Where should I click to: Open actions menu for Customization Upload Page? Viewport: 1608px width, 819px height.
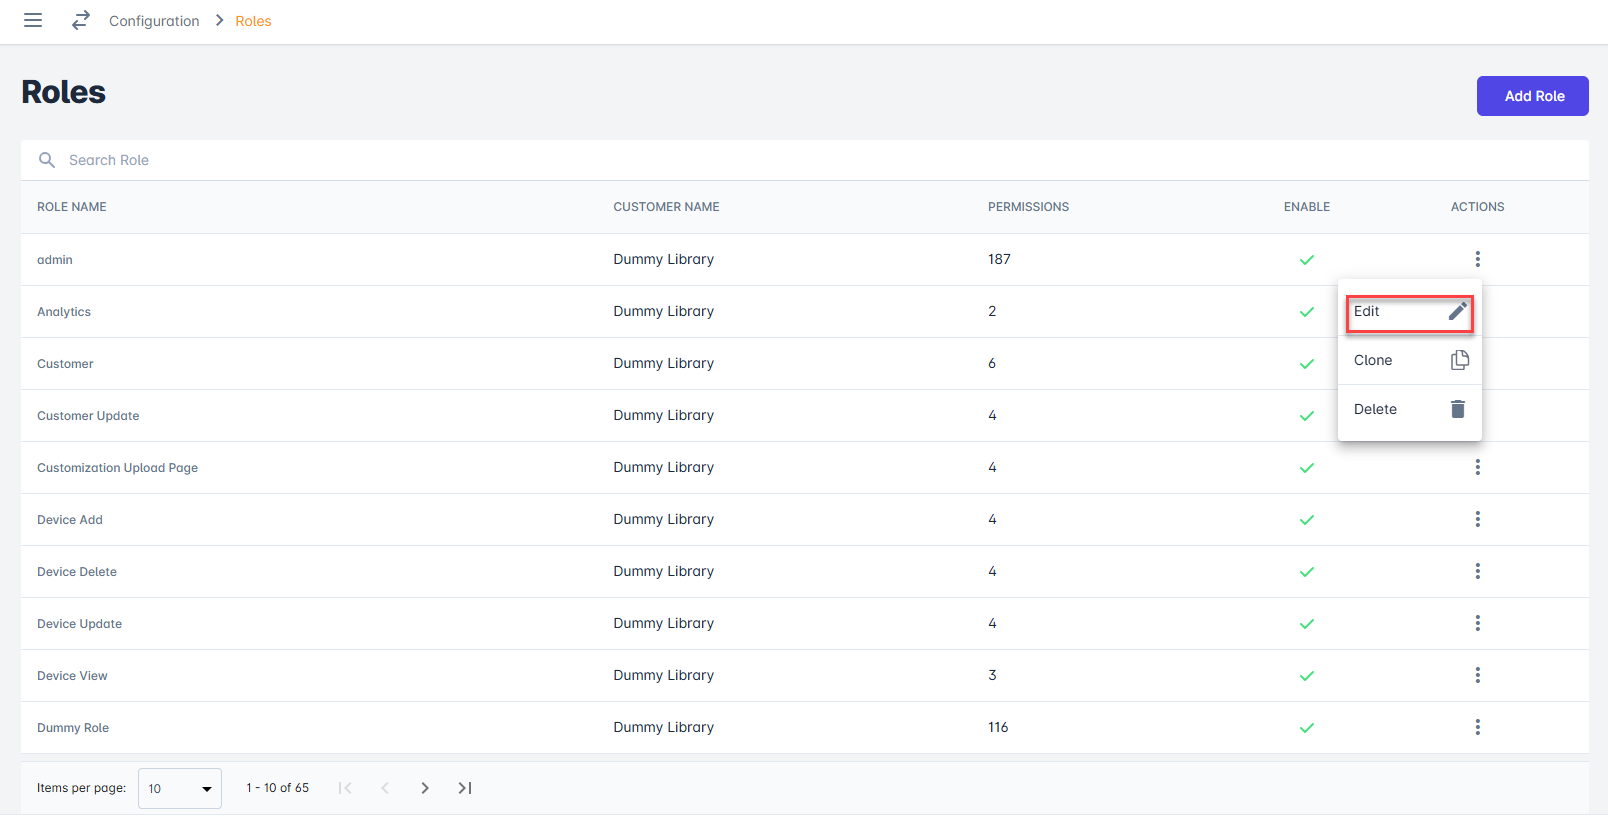click(x=1477, y=467)
